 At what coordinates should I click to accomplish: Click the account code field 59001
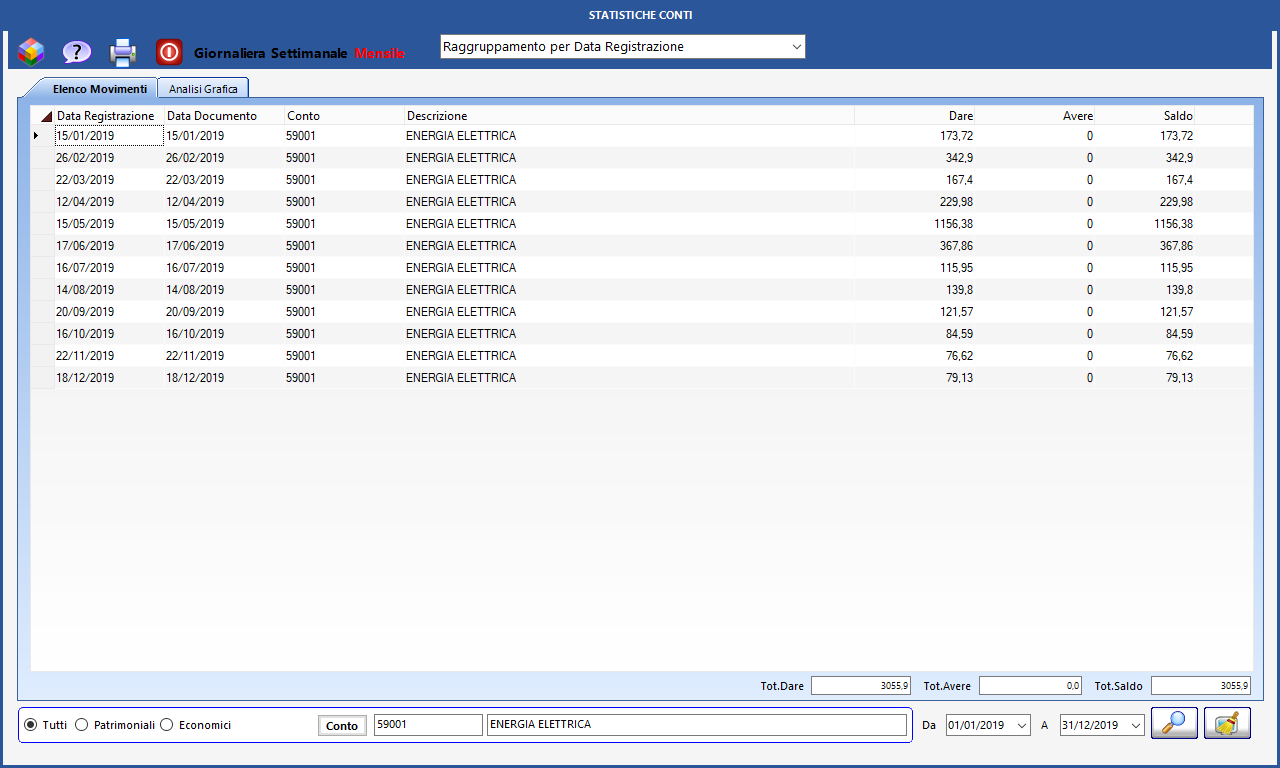426,725
